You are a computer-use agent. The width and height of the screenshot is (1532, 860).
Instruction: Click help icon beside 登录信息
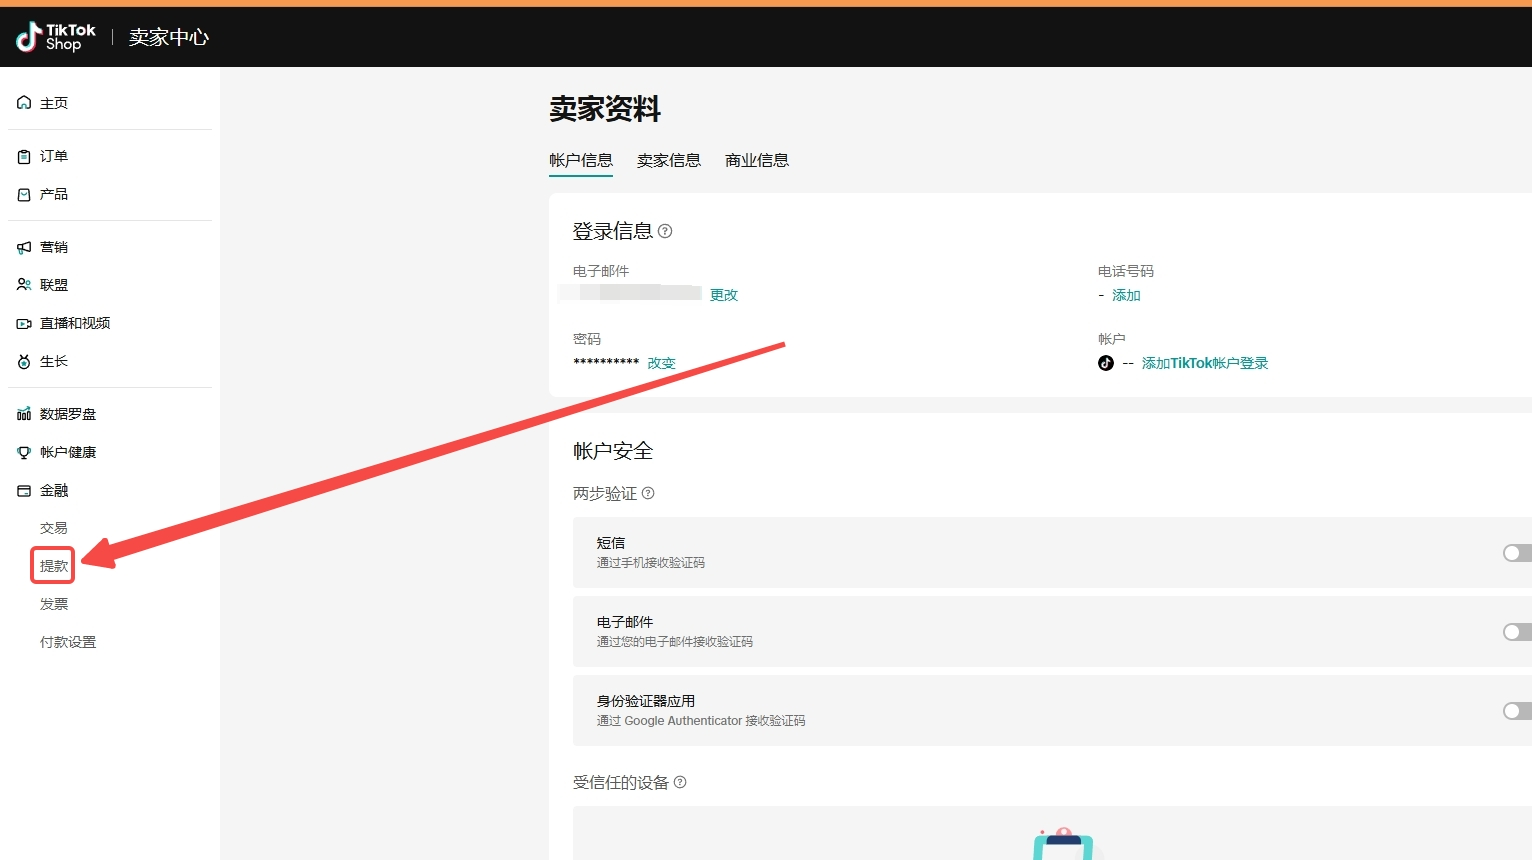(x=665, y=231)
